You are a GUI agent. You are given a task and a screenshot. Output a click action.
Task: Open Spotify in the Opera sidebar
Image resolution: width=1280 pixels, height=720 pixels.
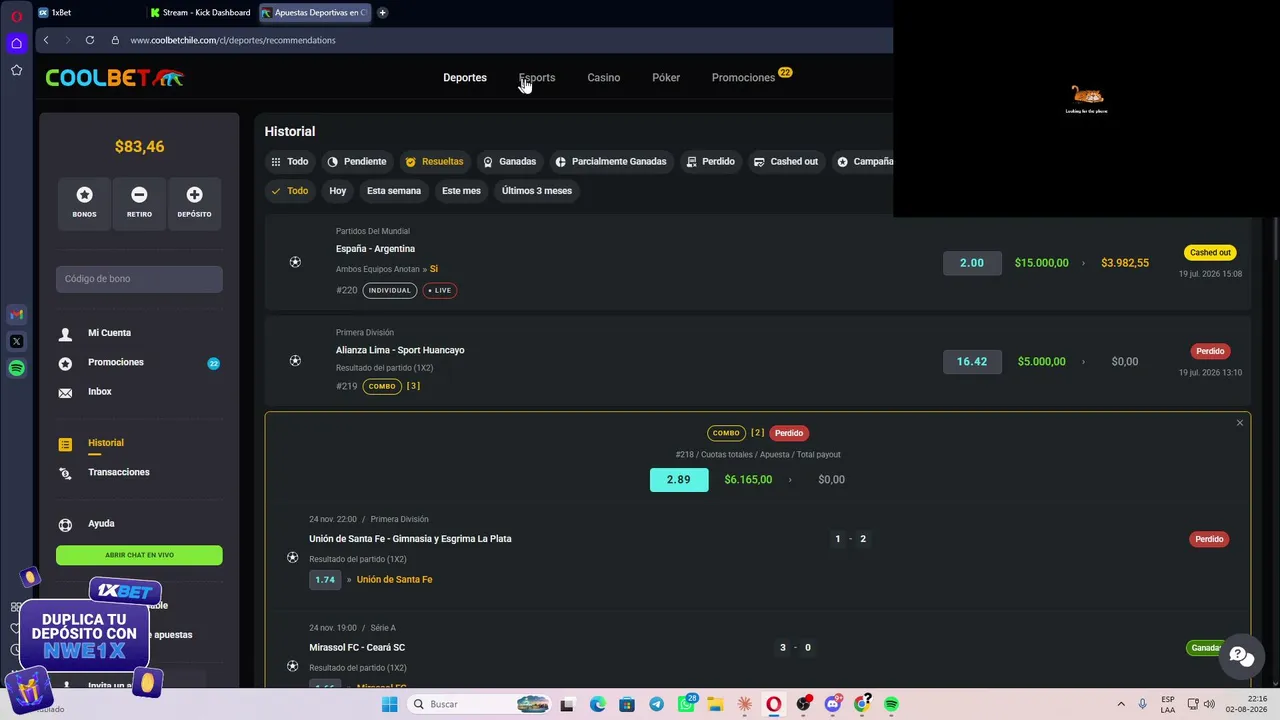tap(16, 368)
